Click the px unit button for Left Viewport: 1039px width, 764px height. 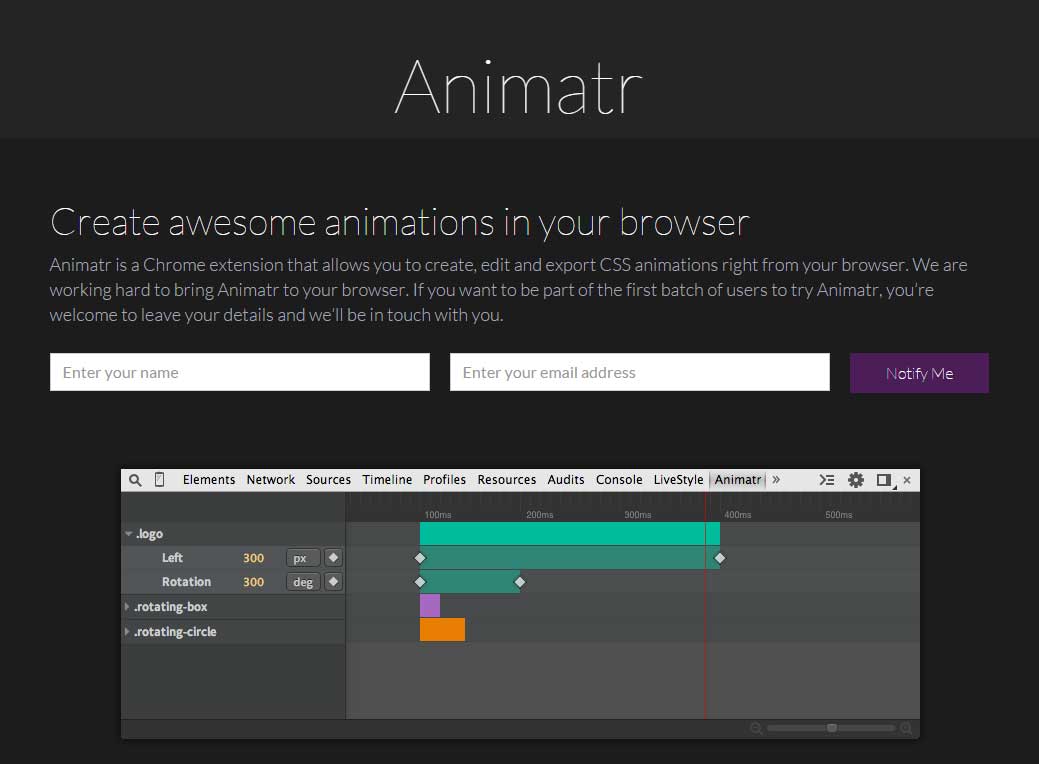click(x=302, y=557)
